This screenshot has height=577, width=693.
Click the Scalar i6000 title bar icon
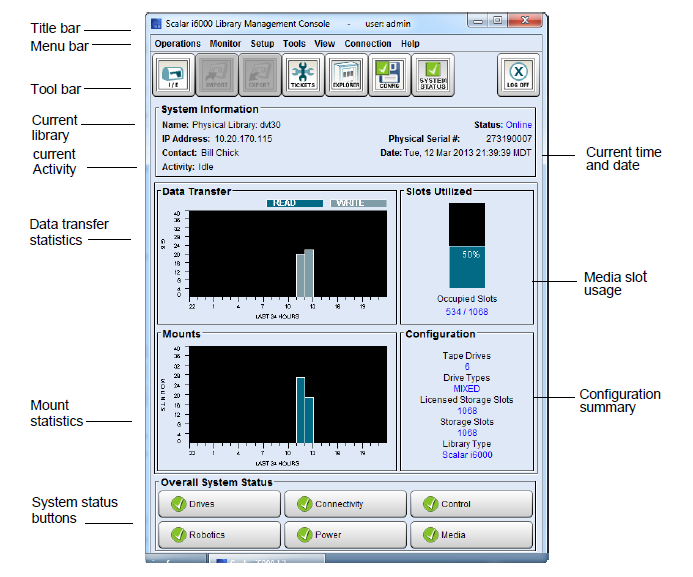point(156,23)
